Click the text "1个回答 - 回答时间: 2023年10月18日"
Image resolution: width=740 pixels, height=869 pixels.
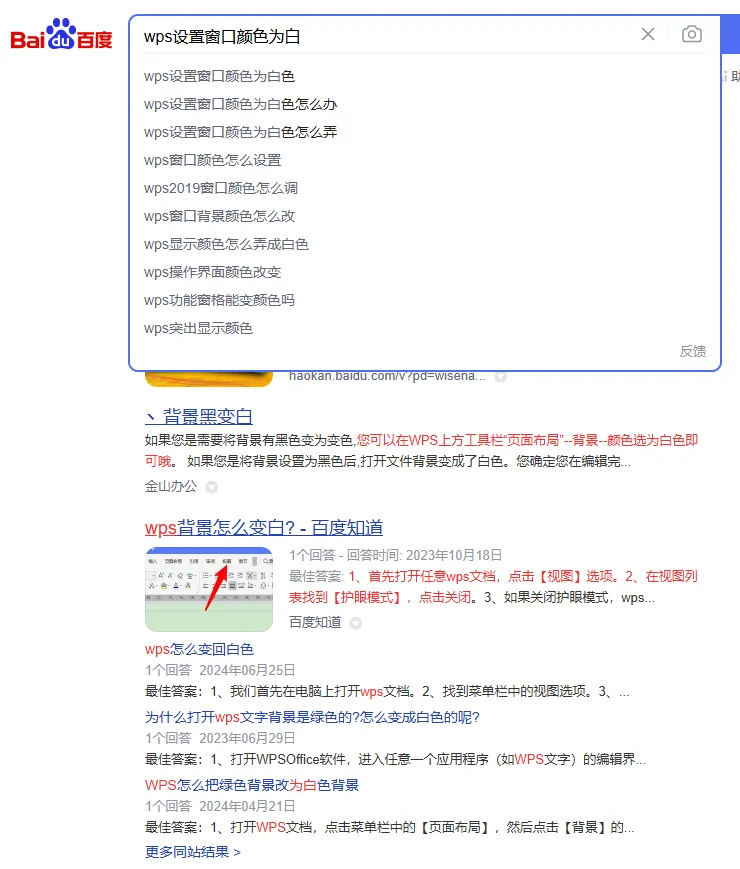coord(395,555)
